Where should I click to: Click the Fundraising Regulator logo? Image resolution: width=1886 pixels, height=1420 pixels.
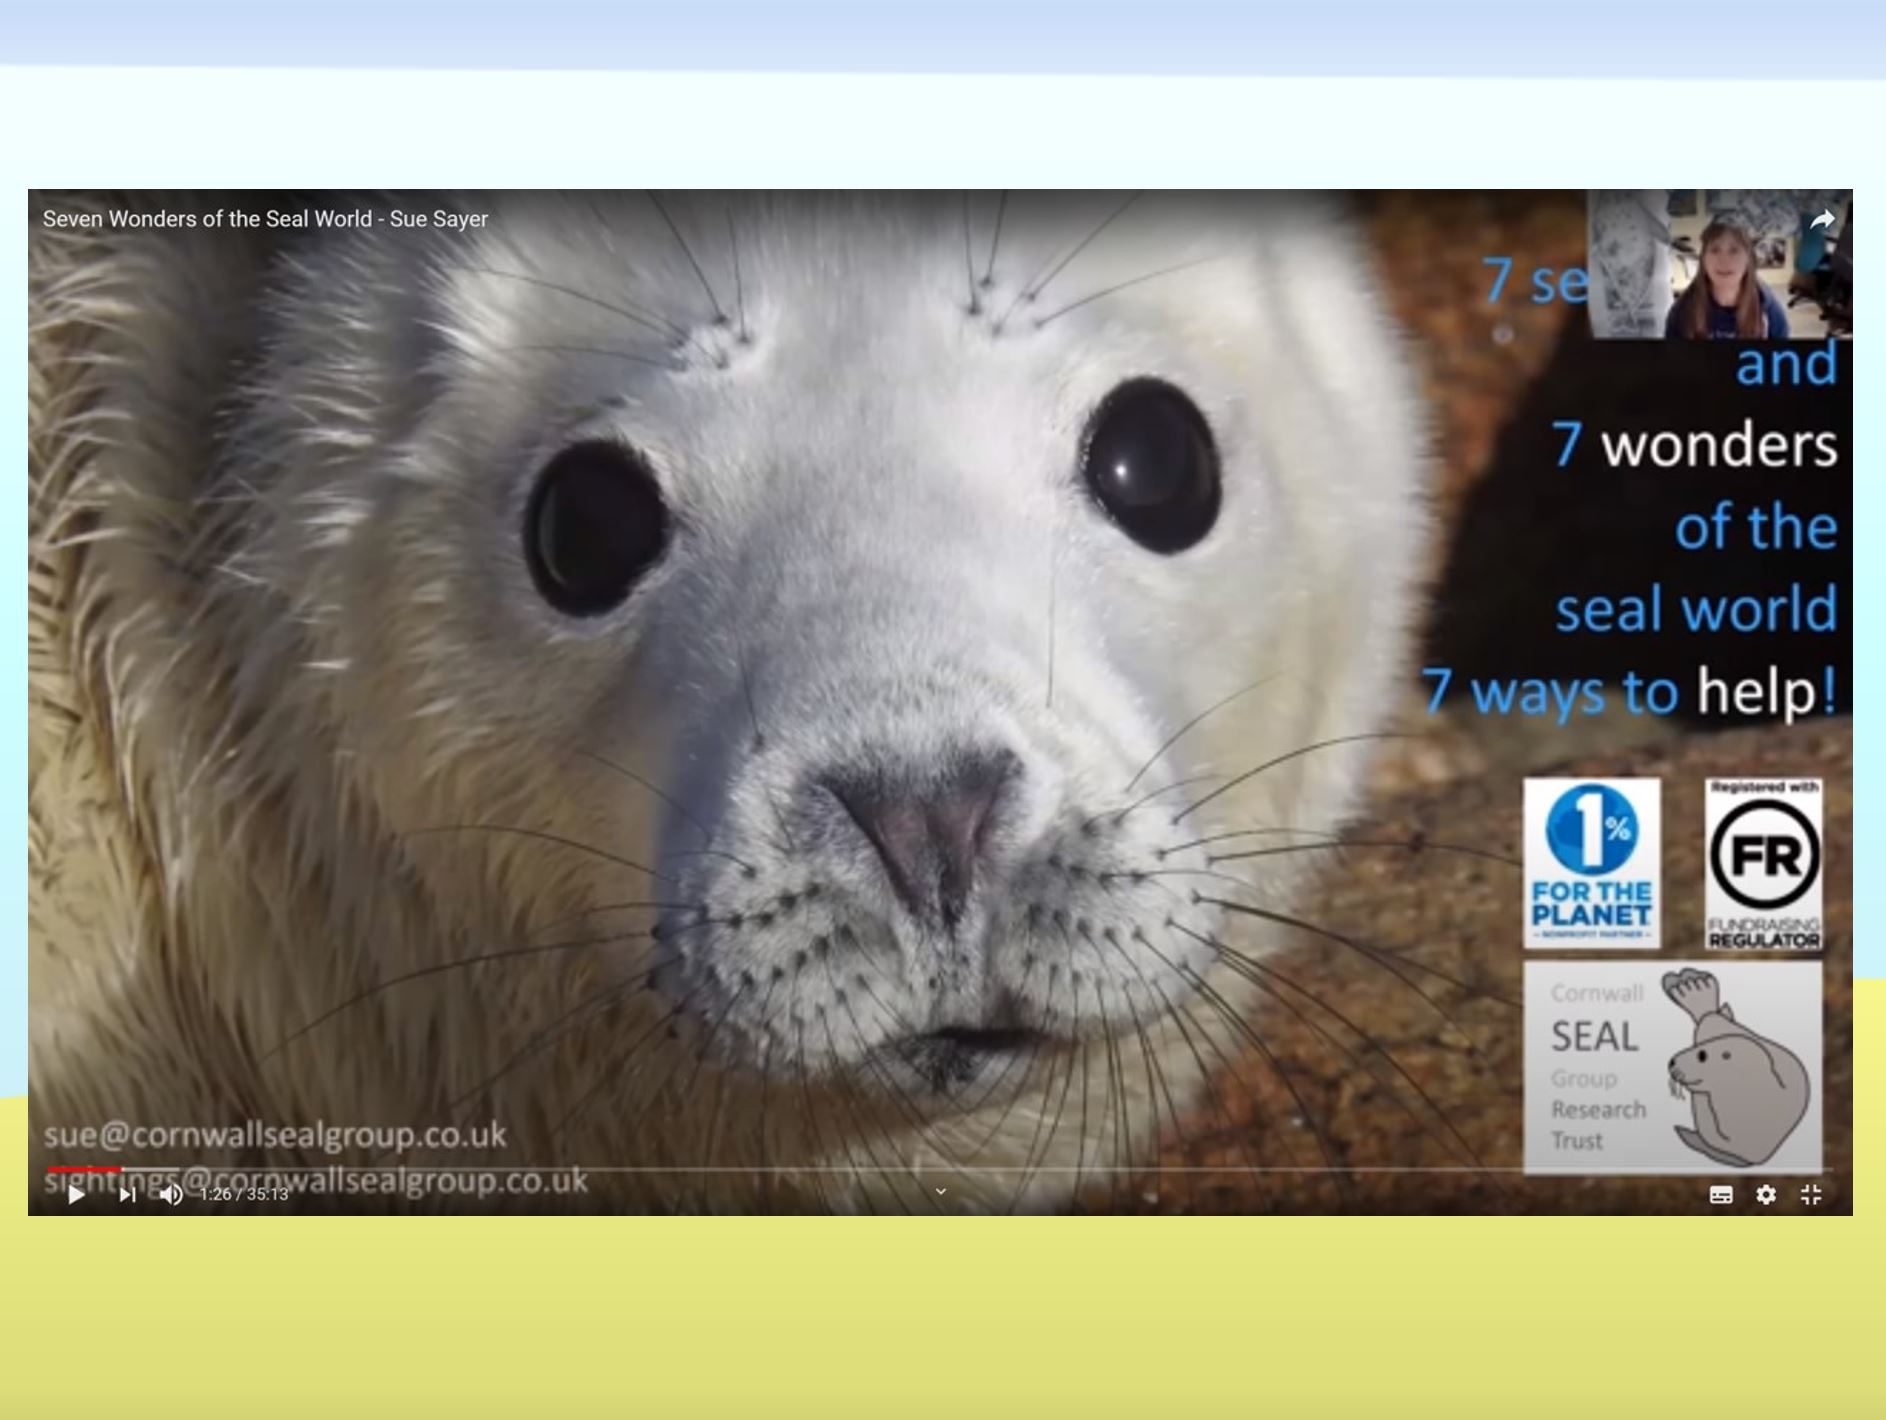click(x=1764, y=864)
